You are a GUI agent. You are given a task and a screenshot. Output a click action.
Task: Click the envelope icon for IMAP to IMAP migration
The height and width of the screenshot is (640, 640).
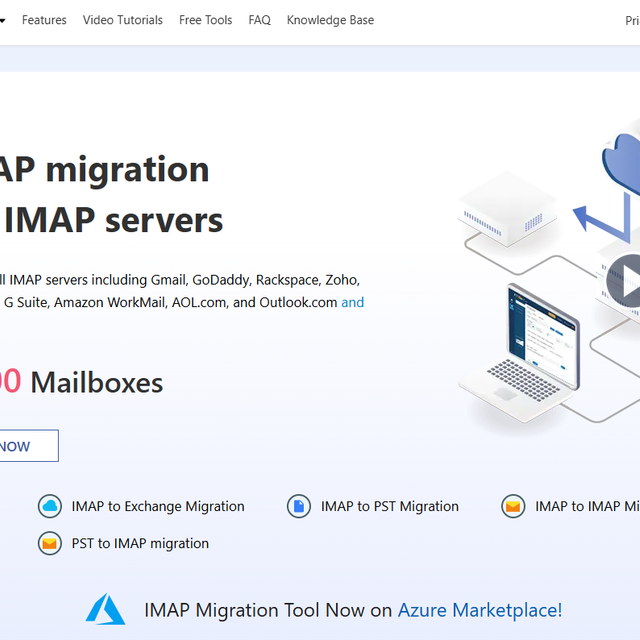tap(513, 506)
